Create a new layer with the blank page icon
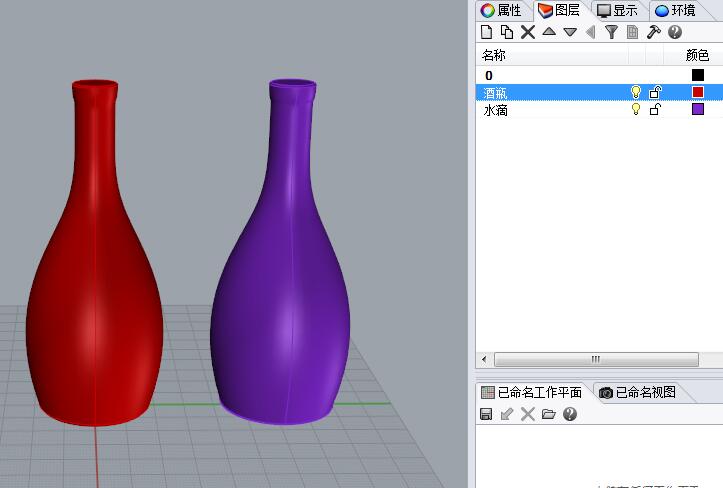The height and width of the screenshot is (488, 723). [486, 32]
